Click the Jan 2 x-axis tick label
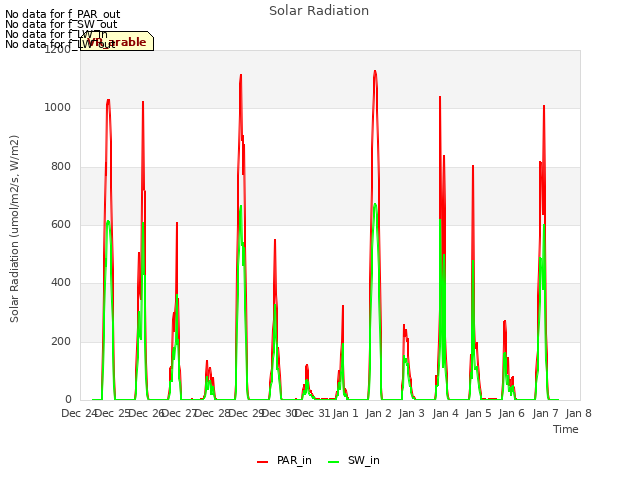This screenshot has height=480, width=640. [x=378, y=413]
